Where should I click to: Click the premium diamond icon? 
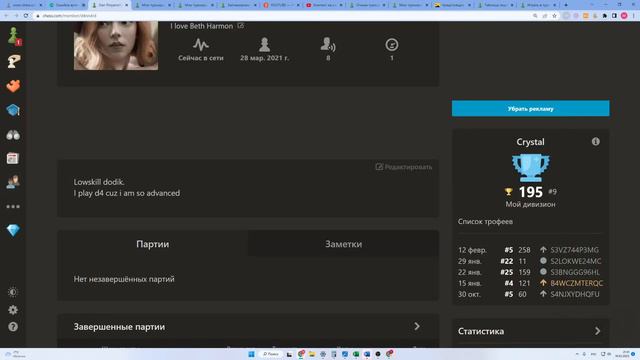(13, 230)
